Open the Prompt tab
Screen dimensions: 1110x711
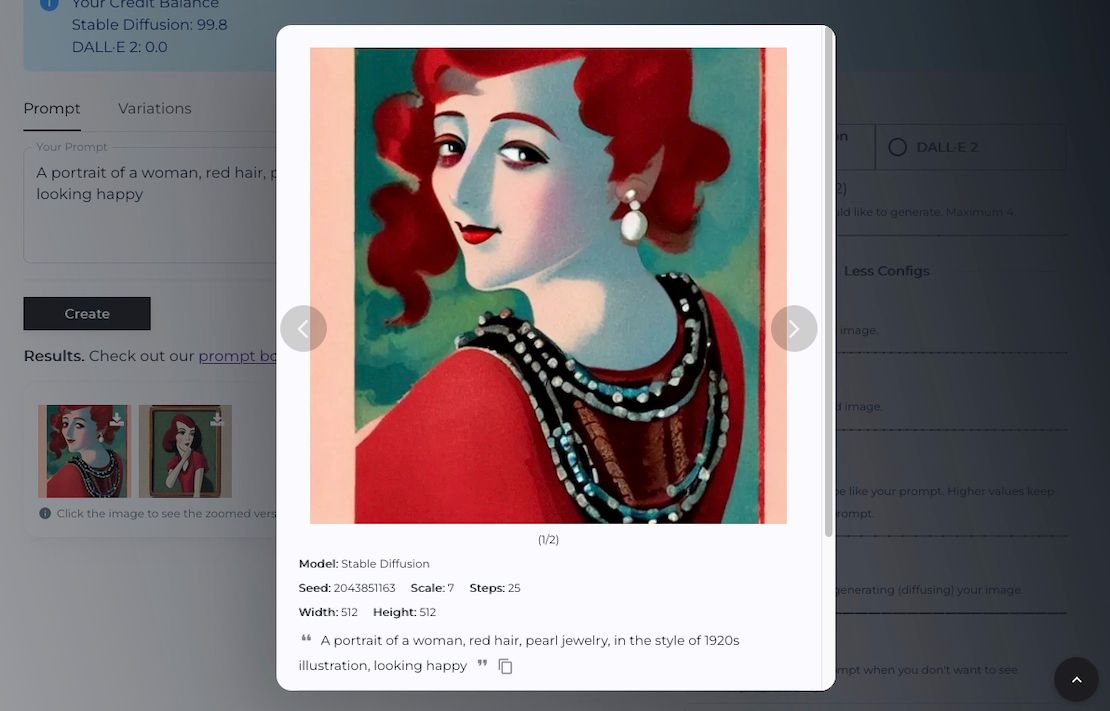[x=52, y=108]
